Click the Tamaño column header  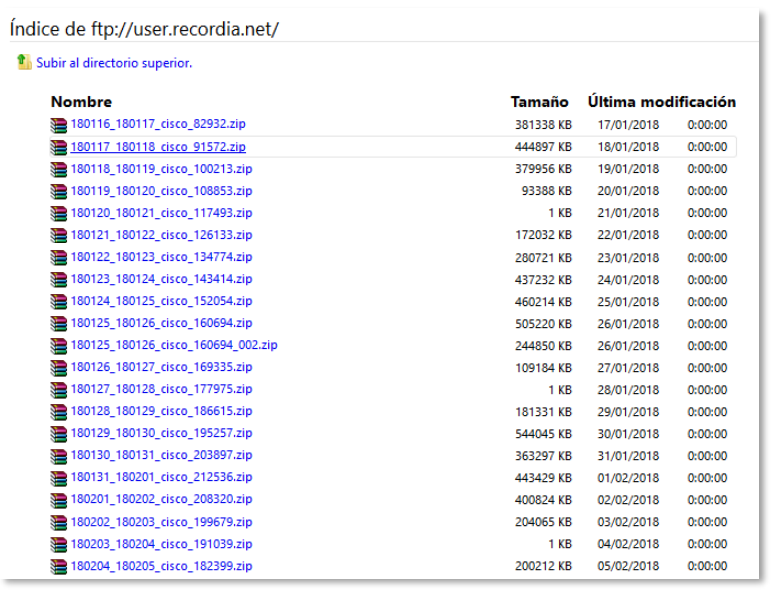coord(539,102)
